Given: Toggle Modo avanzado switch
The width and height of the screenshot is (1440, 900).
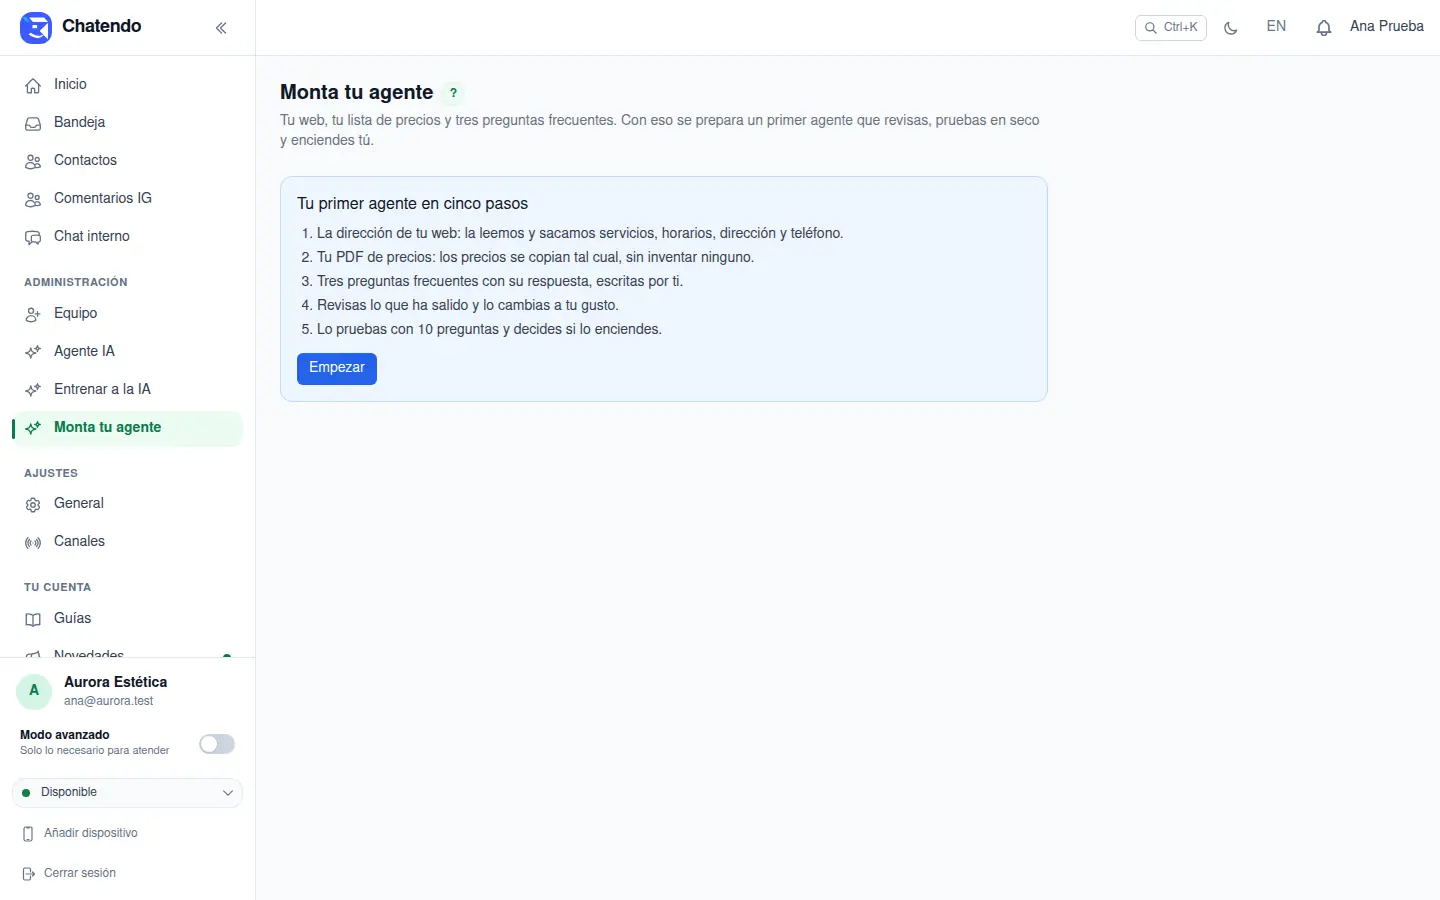Looking at the screenshot, I should [217, 744].
